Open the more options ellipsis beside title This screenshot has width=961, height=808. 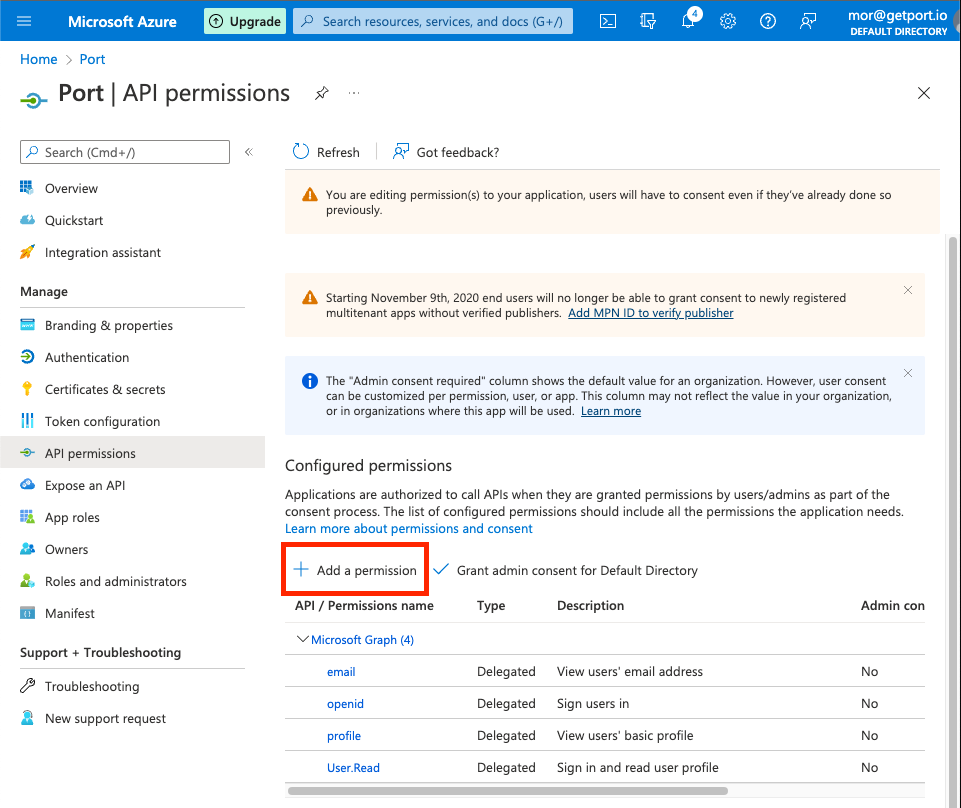click(x=354, y=93)
